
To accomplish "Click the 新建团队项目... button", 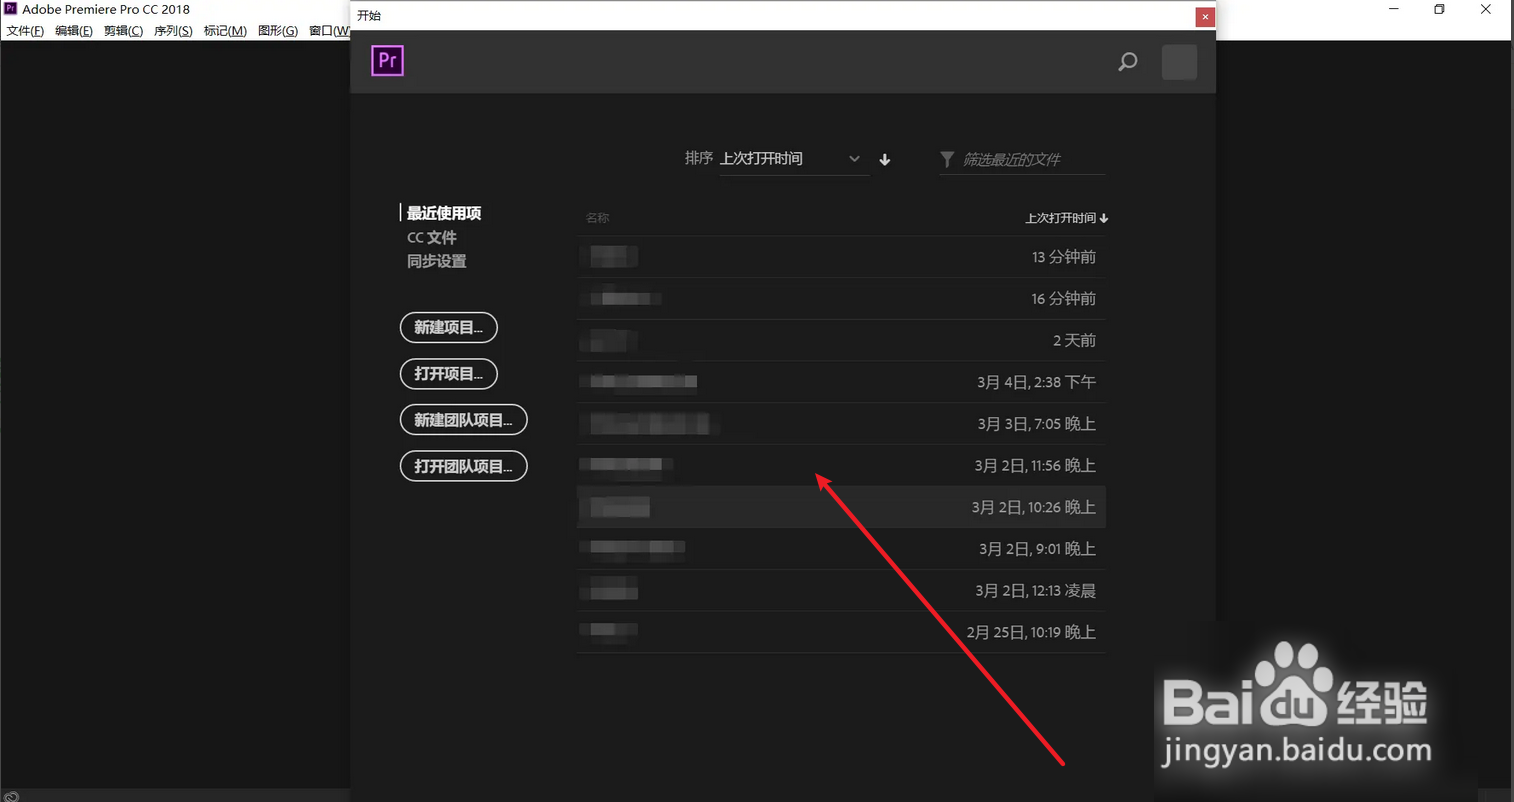I will (x=464, y=420).
